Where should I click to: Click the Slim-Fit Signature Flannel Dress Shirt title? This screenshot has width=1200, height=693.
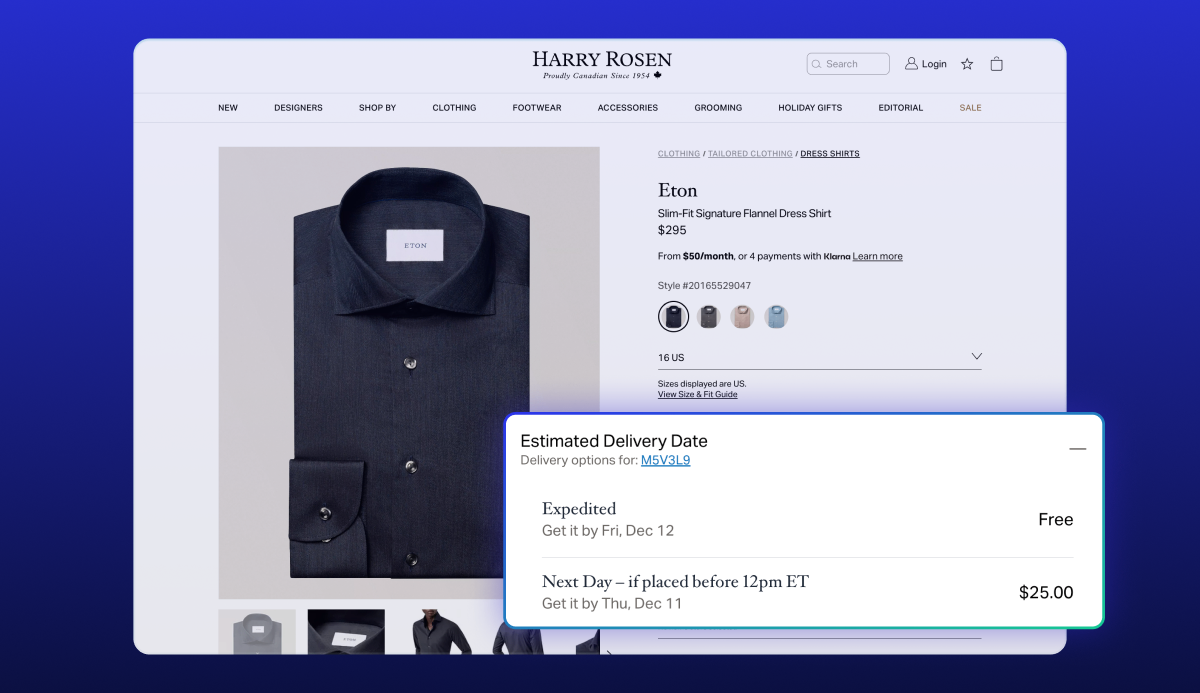coord(744,213)
